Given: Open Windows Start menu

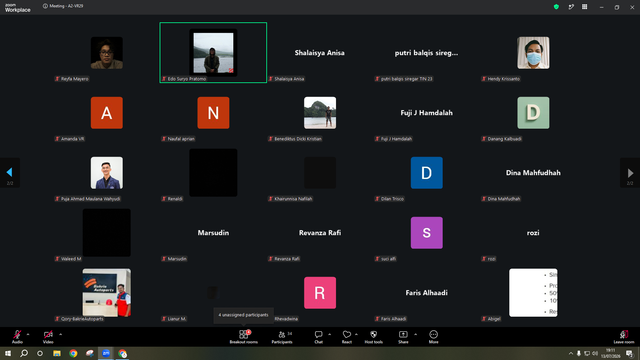Looking at the screenshot, I should click(x=7, y=353).
